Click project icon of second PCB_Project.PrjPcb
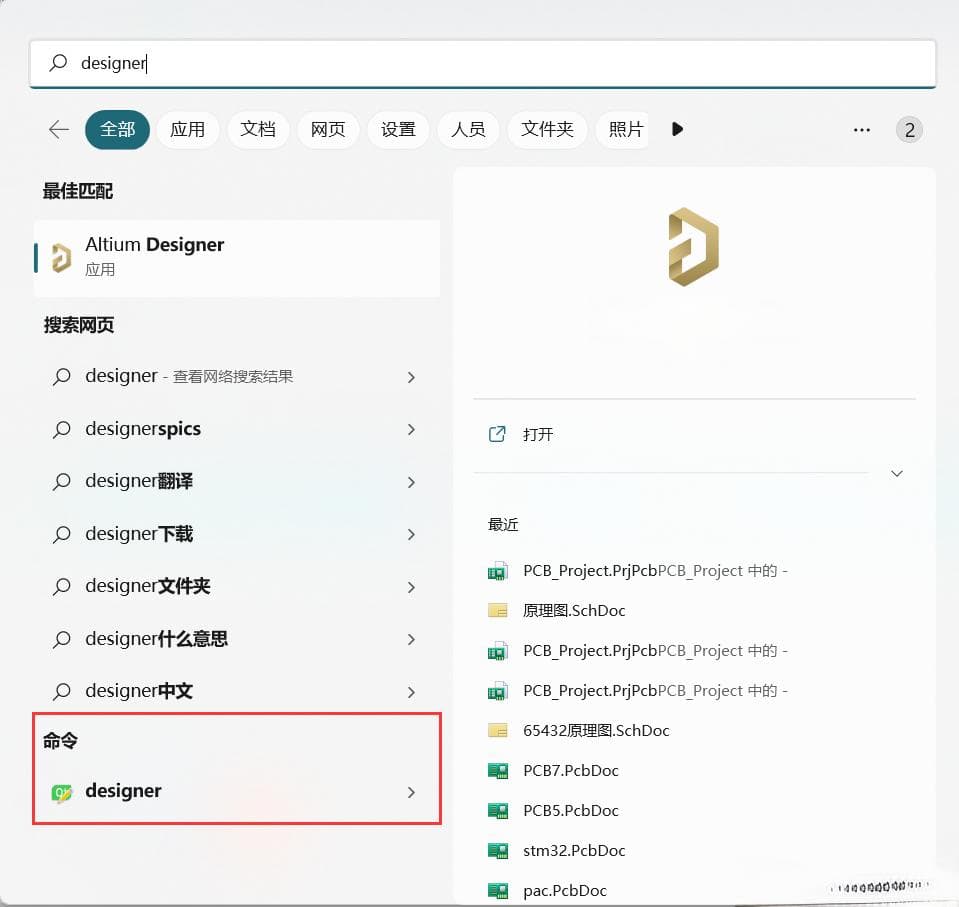This screenshot has height=907, width=959. [x=498, y=651]
